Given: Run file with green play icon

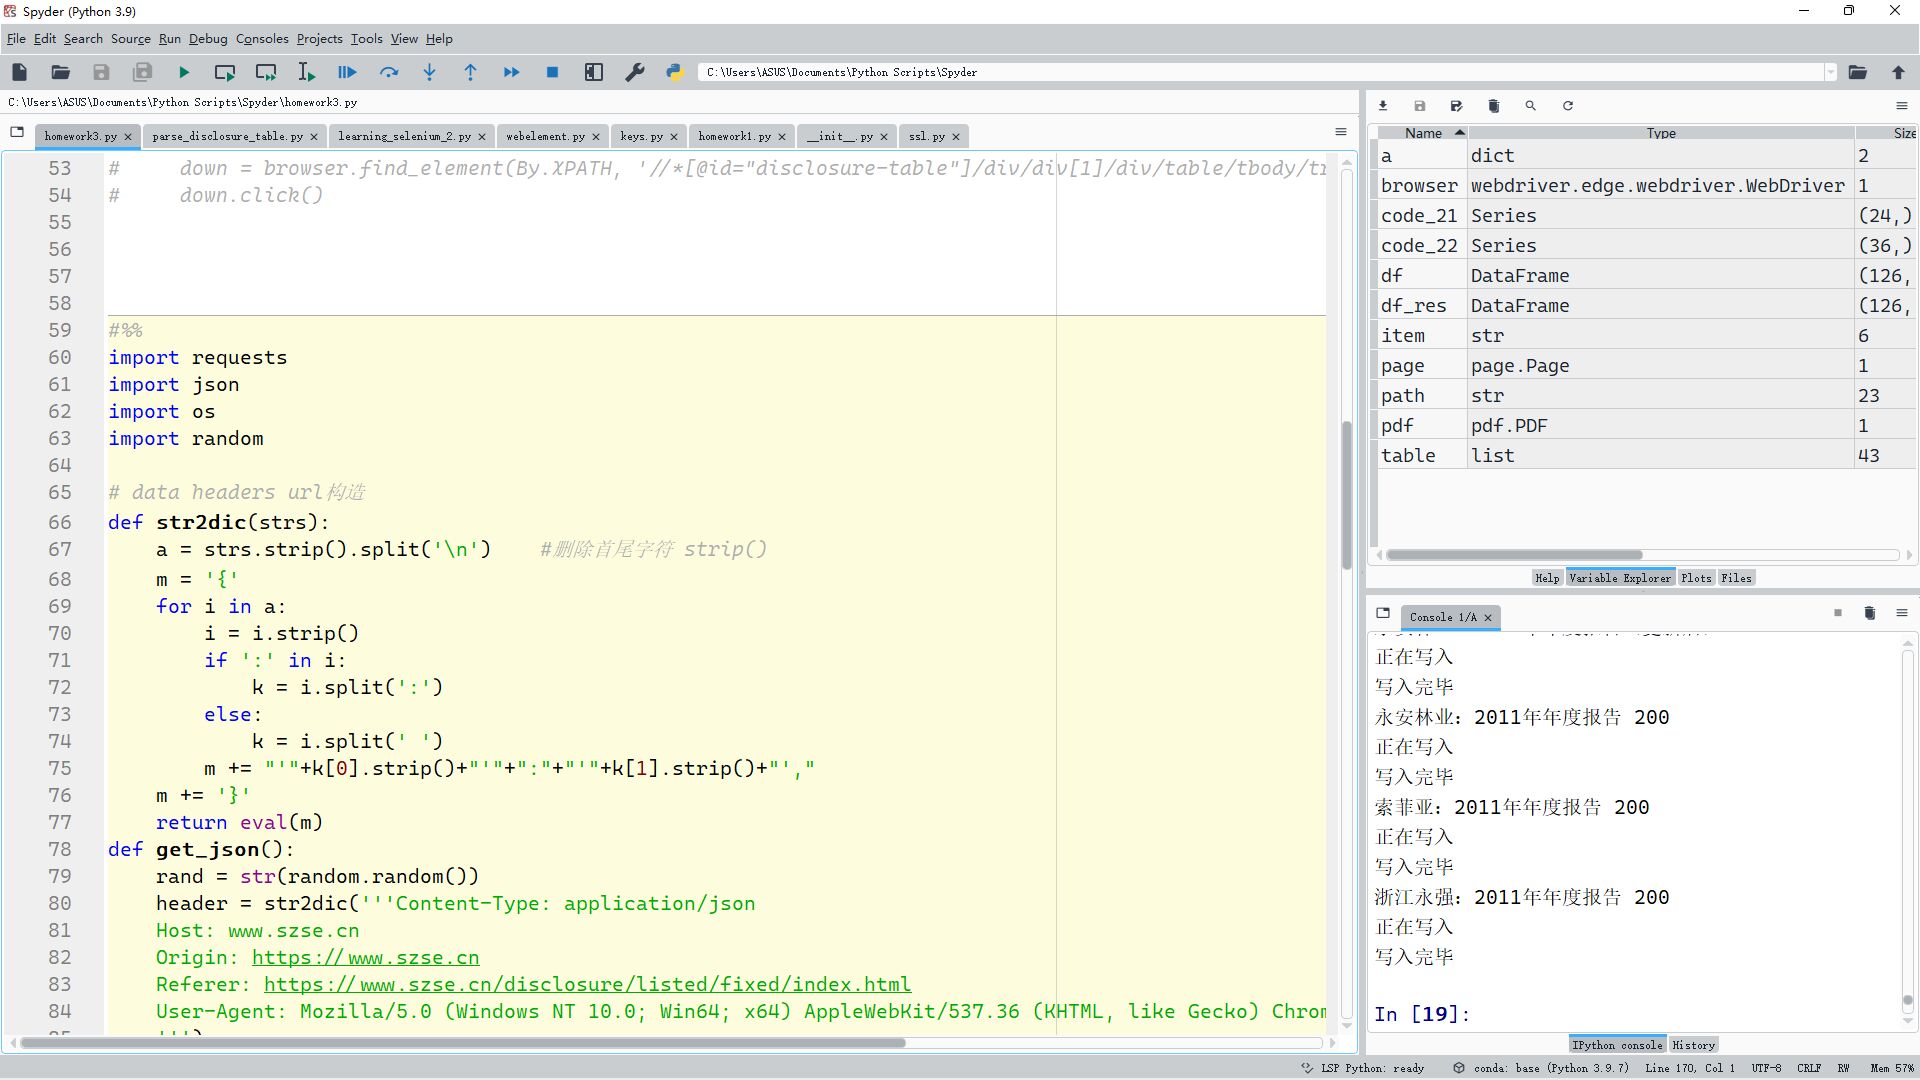Looking at the screenshot, I should click(x=184, y=72).
